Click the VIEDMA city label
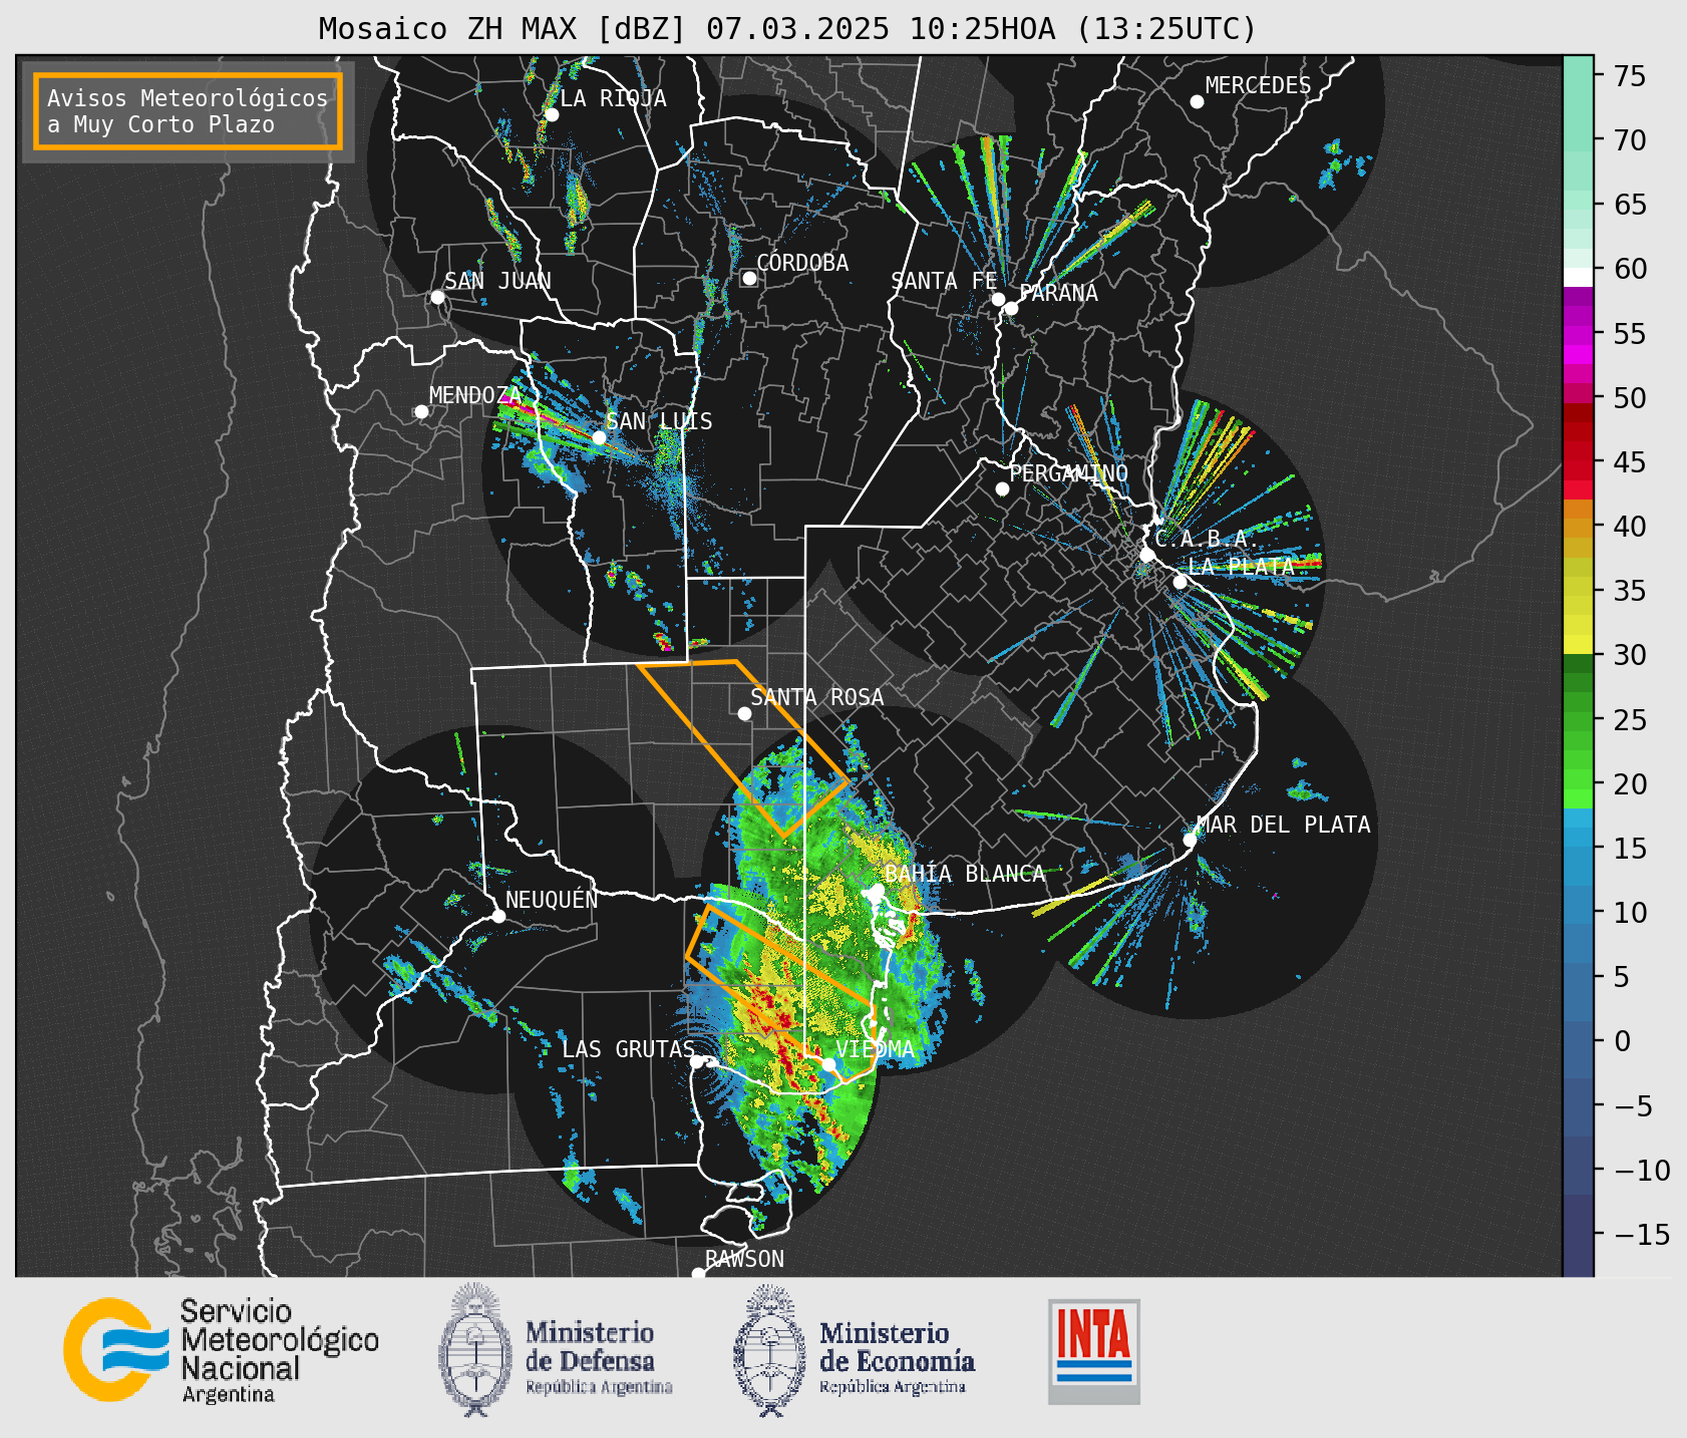This screenshot has height=1438, width=1687. click(875, 1049)
